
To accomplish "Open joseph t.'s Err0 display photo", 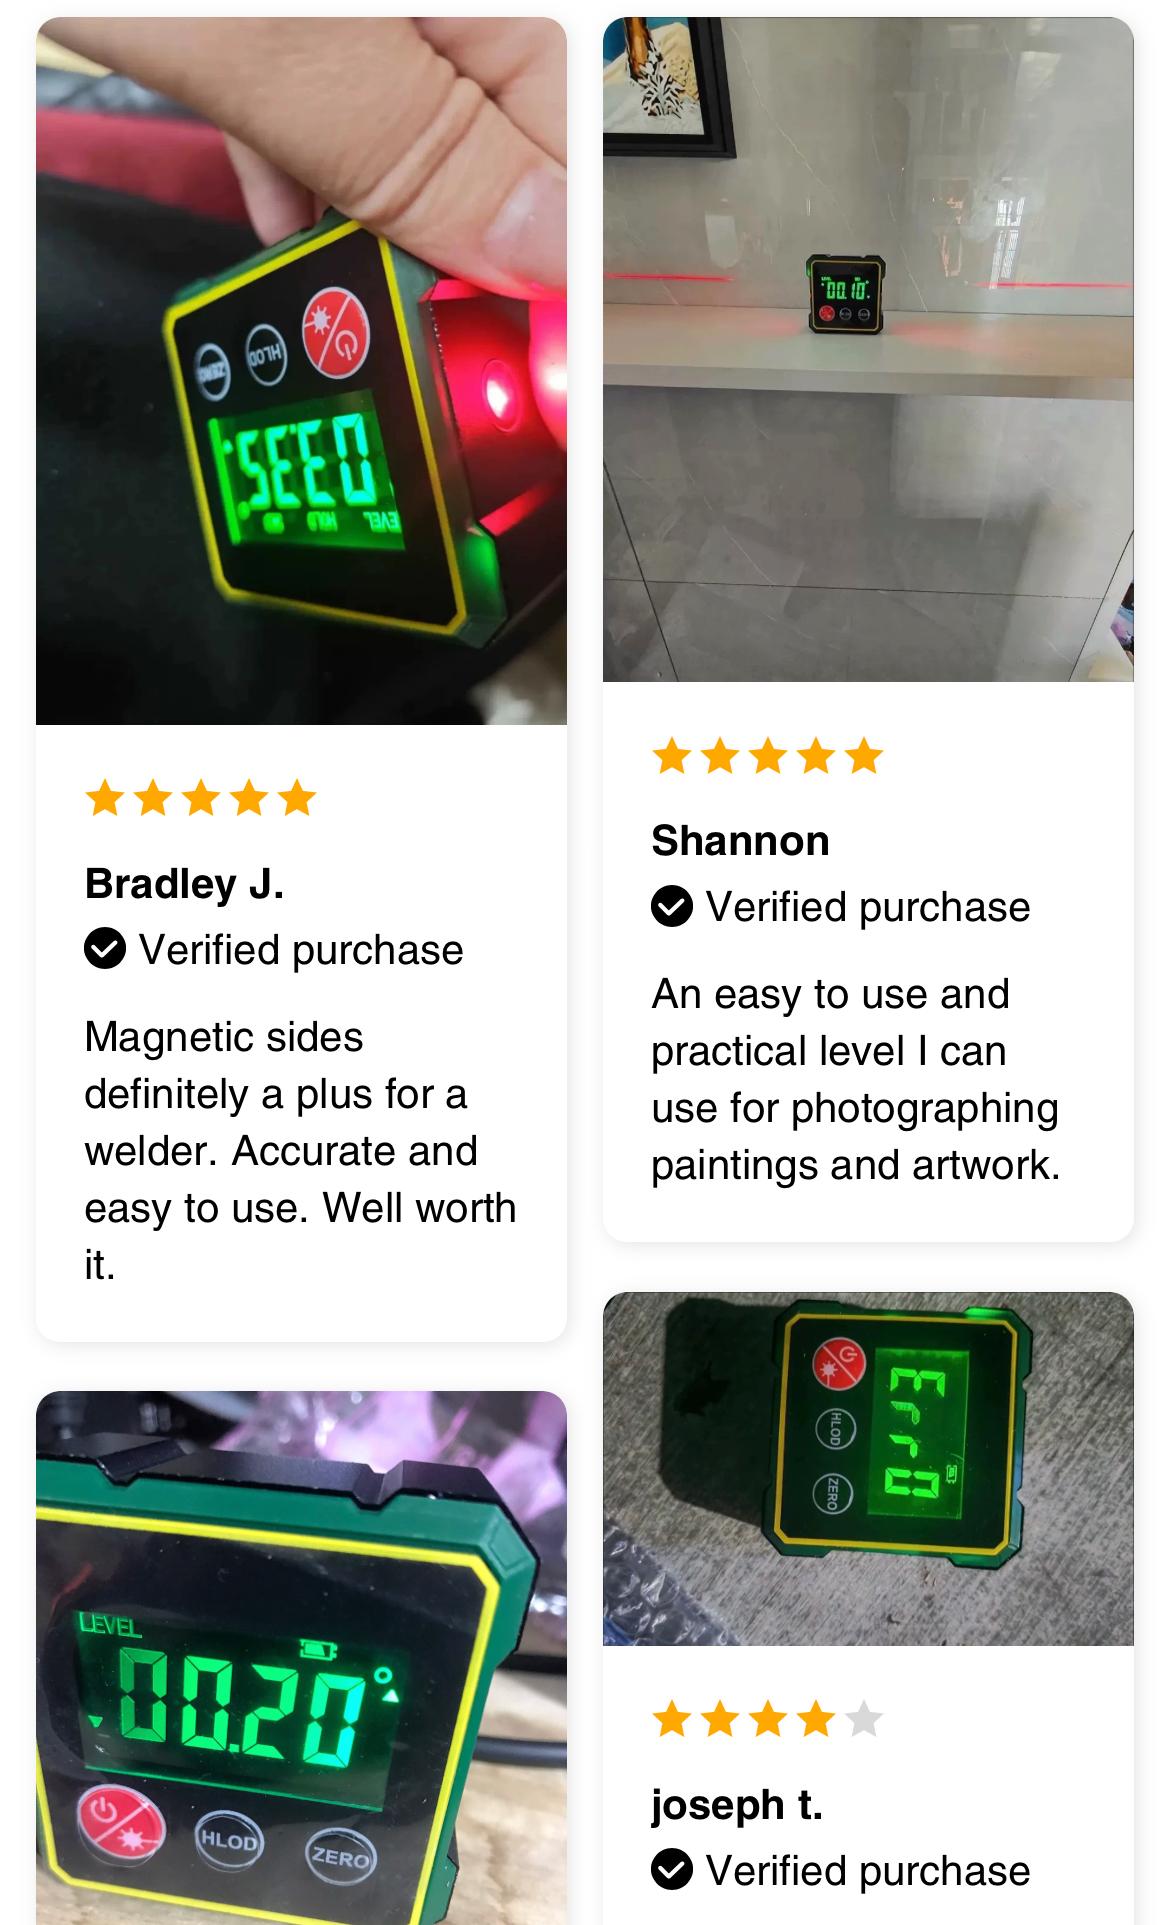I will point(868,1469).
